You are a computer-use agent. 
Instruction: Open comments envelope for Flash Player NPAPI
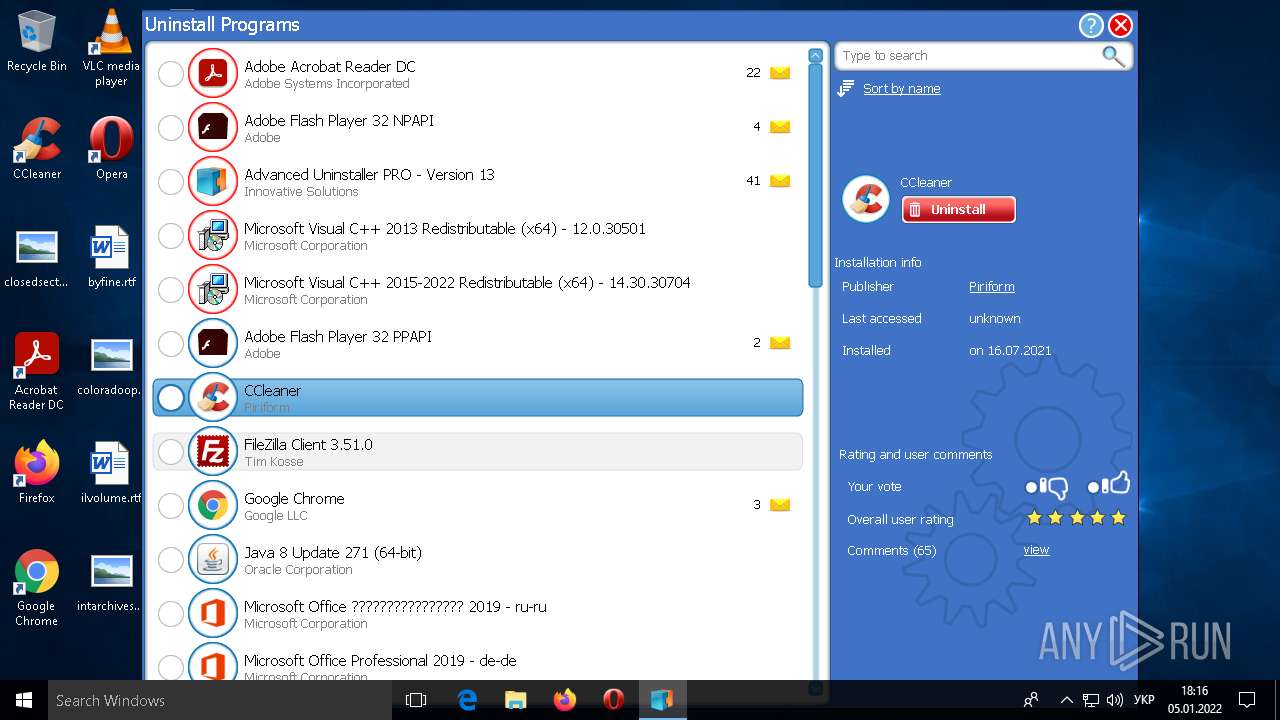(780, 127)
